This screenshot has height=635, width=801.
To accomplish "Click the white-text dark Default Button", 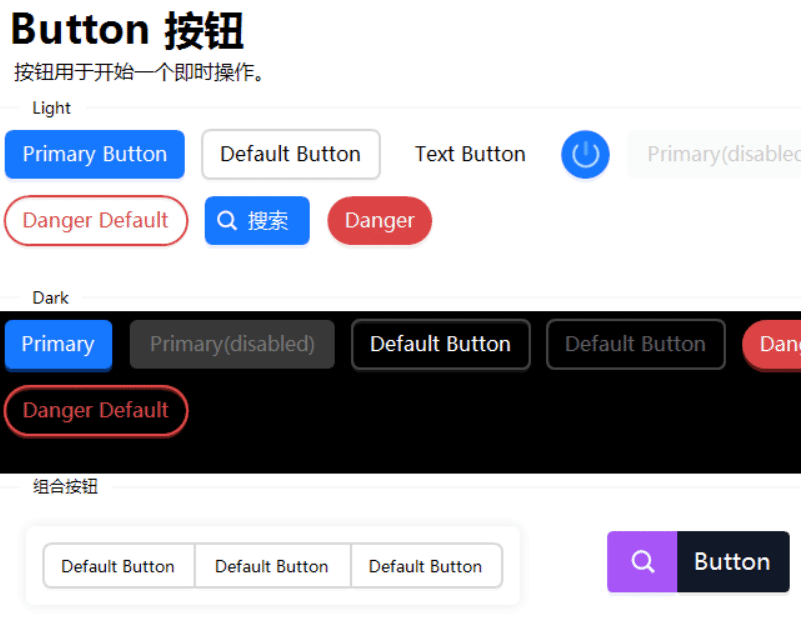I will 440,344.
